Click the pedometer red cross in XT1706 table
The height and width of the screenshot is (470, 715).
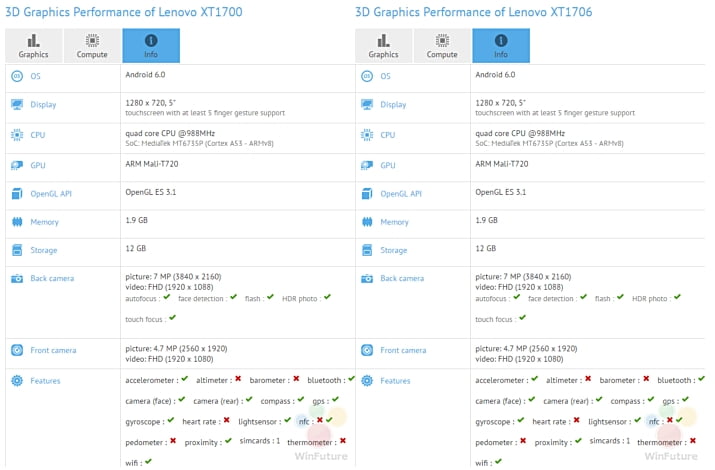click(523, 441)
